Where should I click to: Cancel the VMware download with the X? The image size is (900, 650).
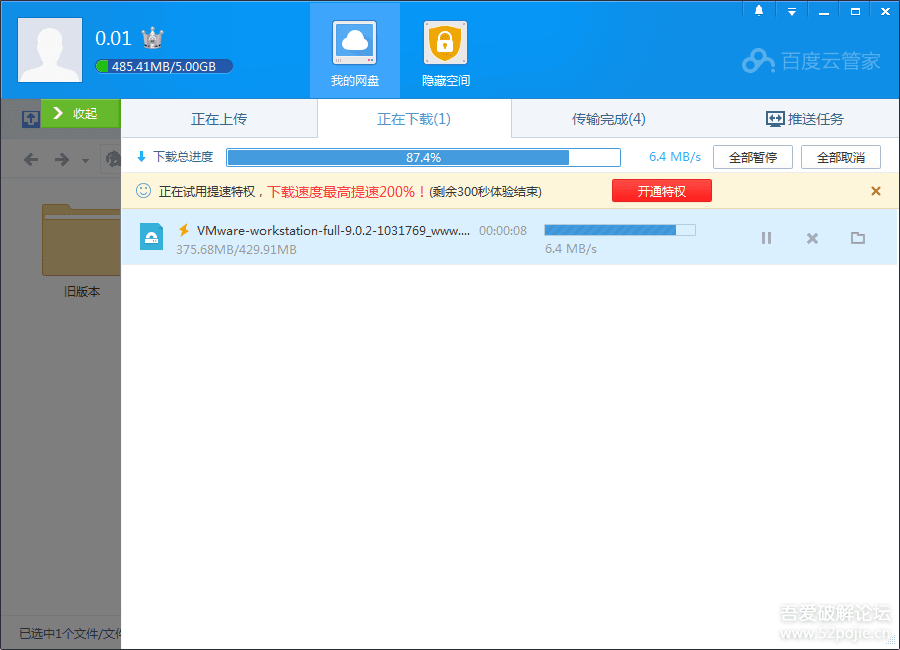(812, 238)
